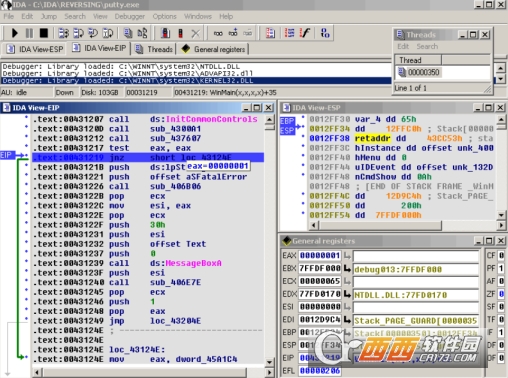Pause the debugged process
Image resolution: width=508 pixels, height=378 pixels.
29,33
